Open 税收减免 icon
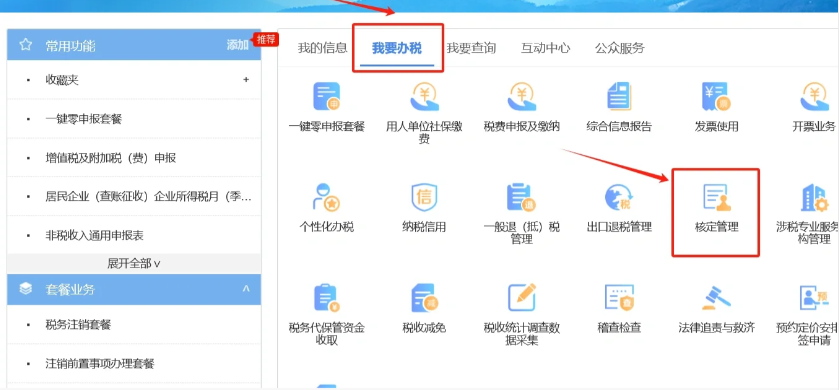This screenshot has height=390, width=839. (424, 297)
